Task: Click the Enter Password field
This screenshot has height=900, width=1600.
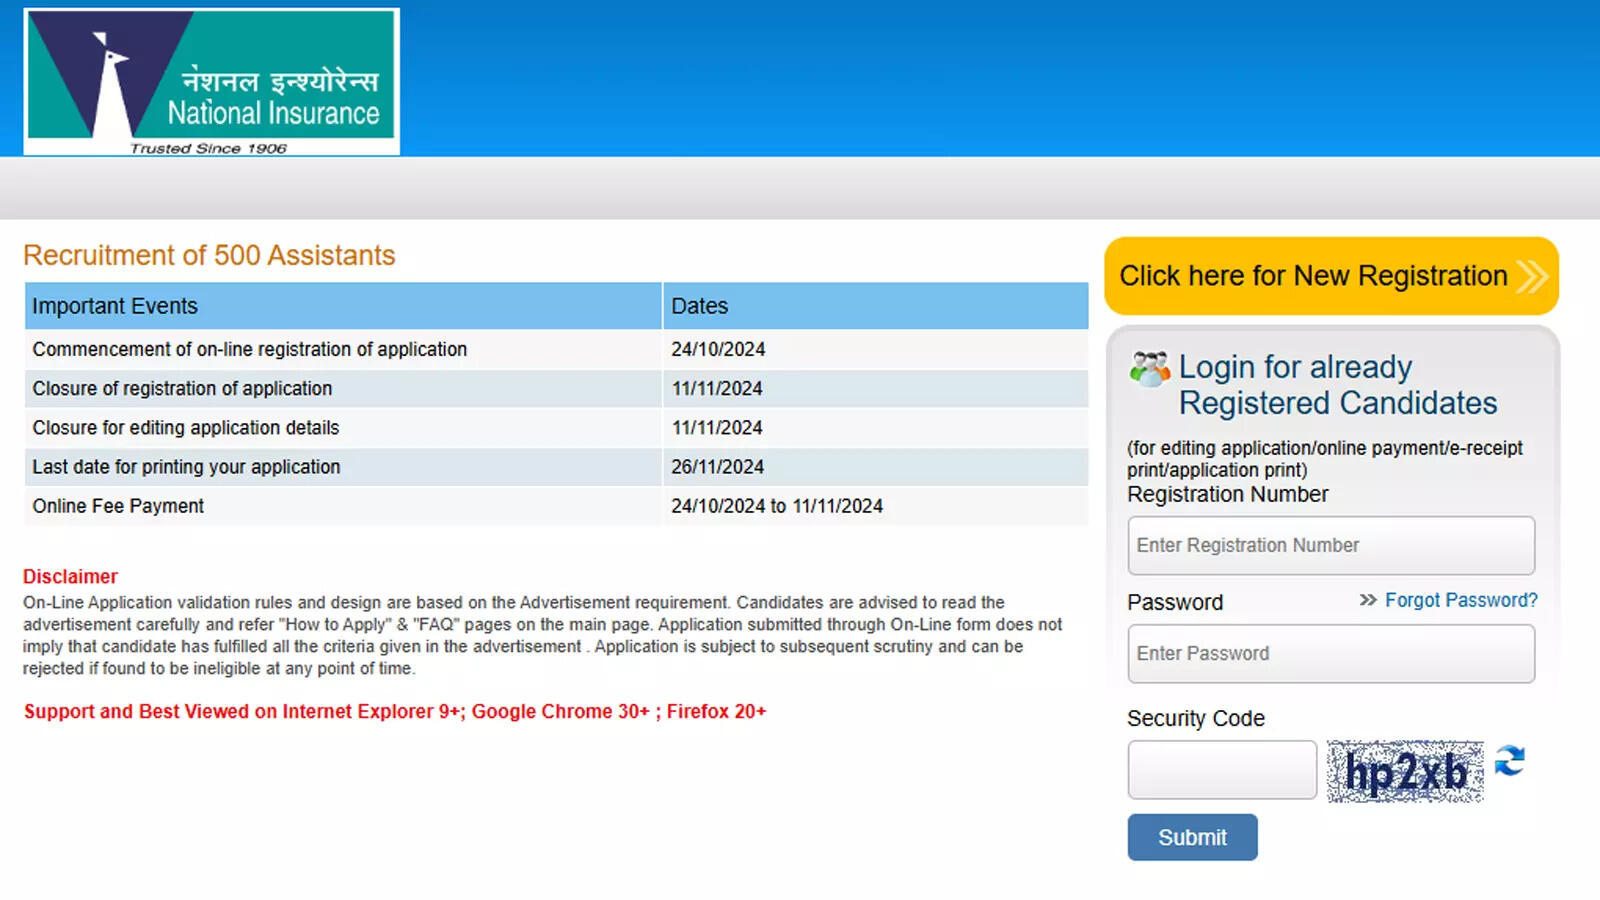Action: pos(1331,653)
